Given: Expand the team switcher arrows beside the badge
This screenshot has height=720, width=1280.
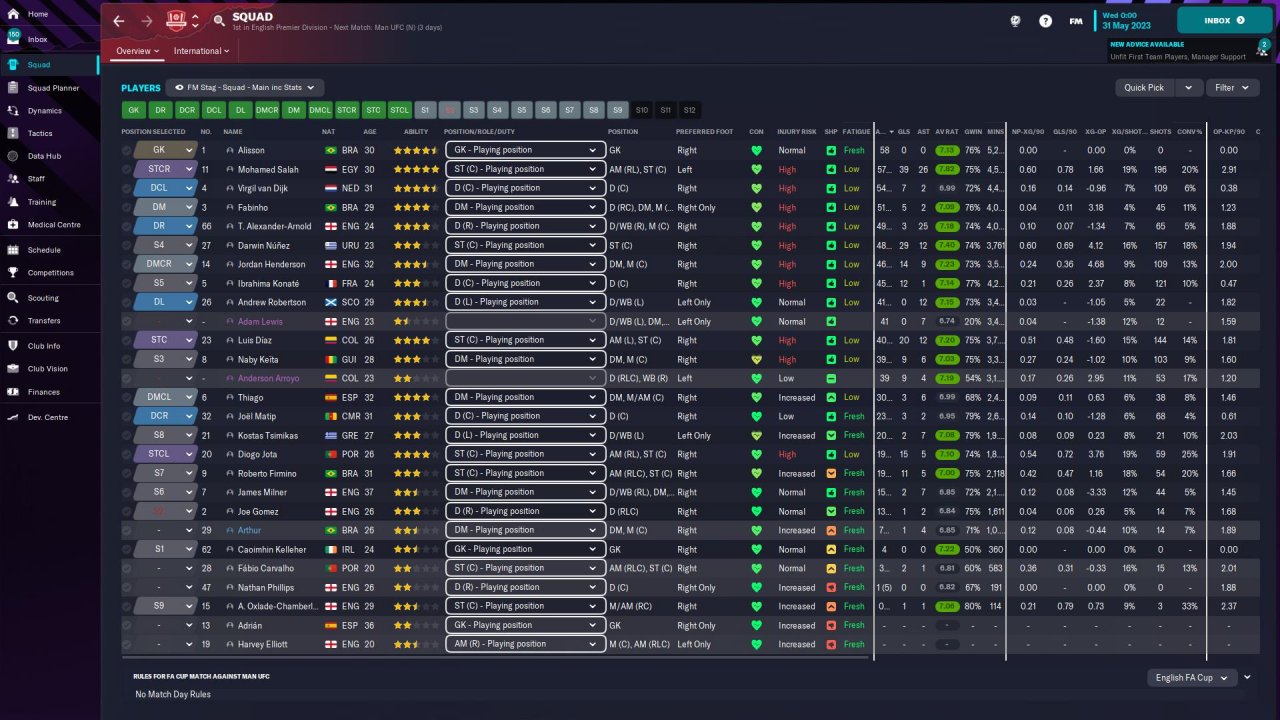Looking at the screenshot, I should (195, 20).
